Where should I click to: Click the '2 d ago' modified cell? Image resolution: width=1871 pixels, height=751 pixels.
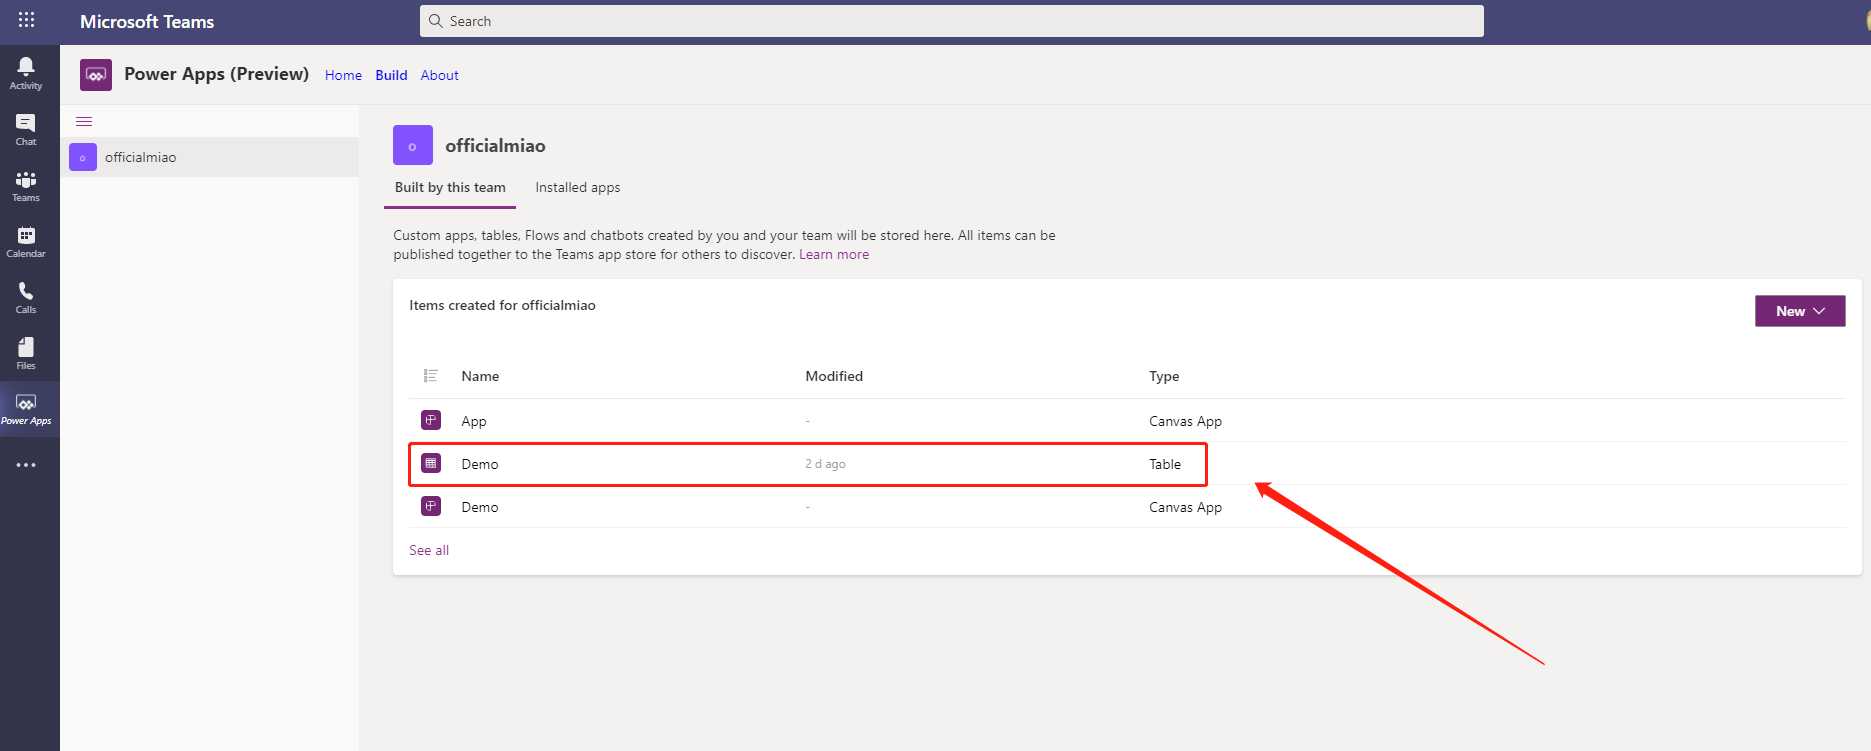tap(826, 464)
